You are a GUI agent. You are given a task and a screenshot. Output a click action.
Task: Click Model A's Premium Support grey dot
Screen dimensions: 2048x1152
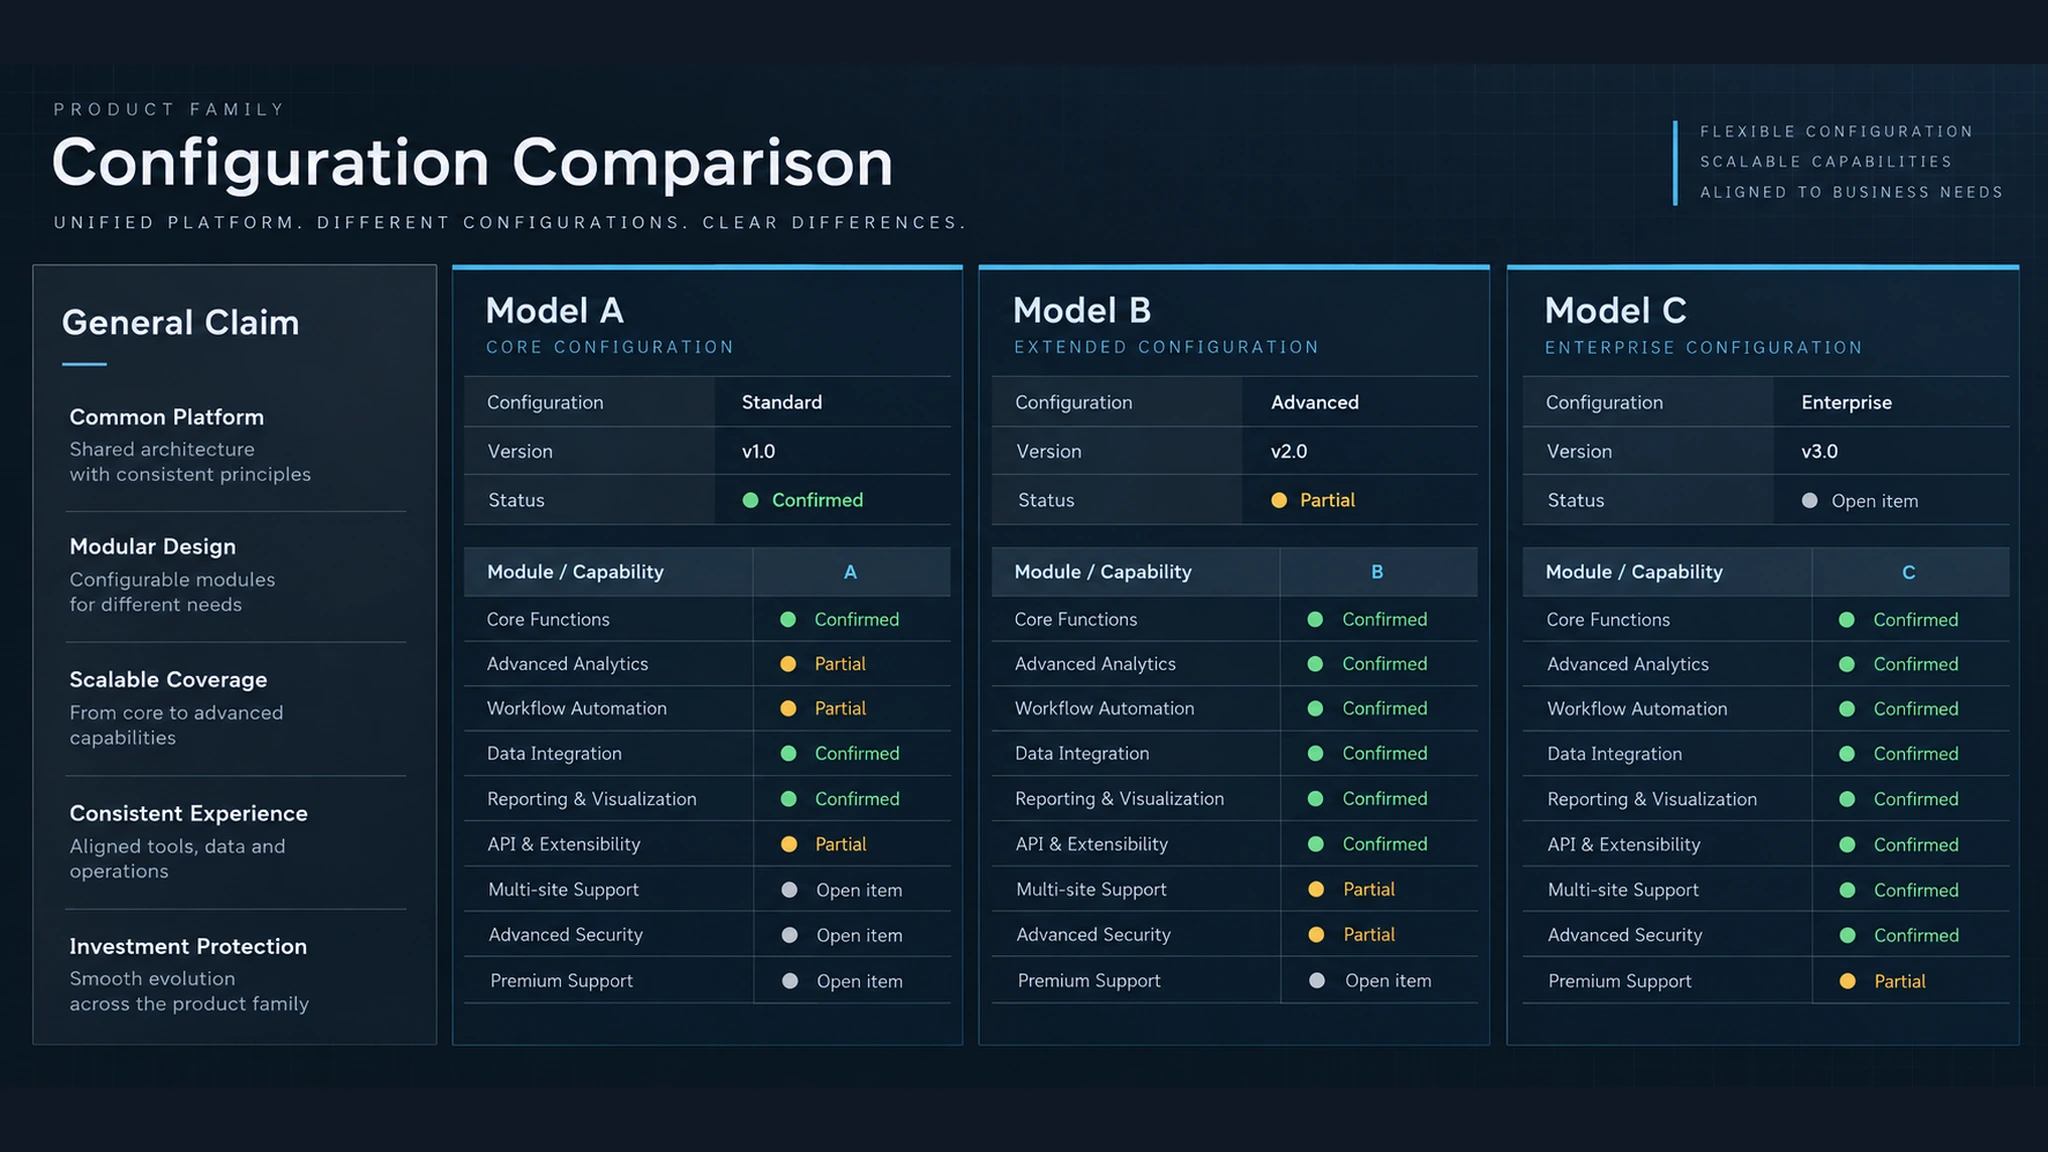790,981
